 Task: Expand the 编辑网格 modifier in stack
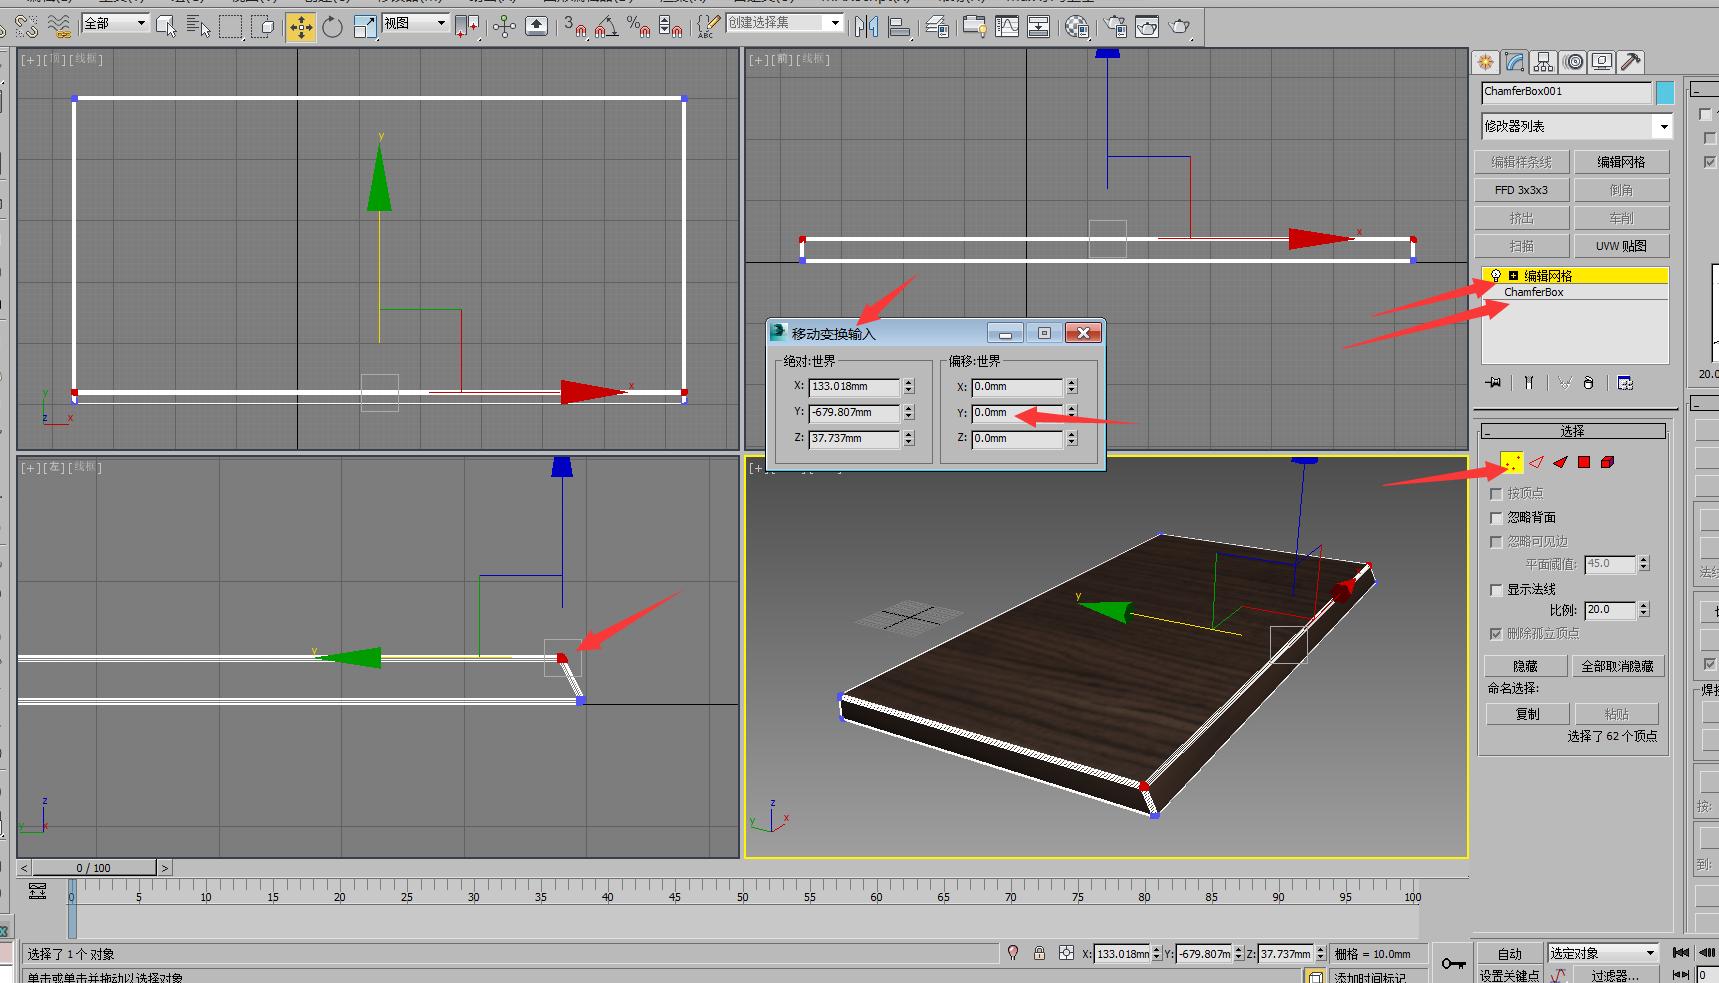(1513, 276)
